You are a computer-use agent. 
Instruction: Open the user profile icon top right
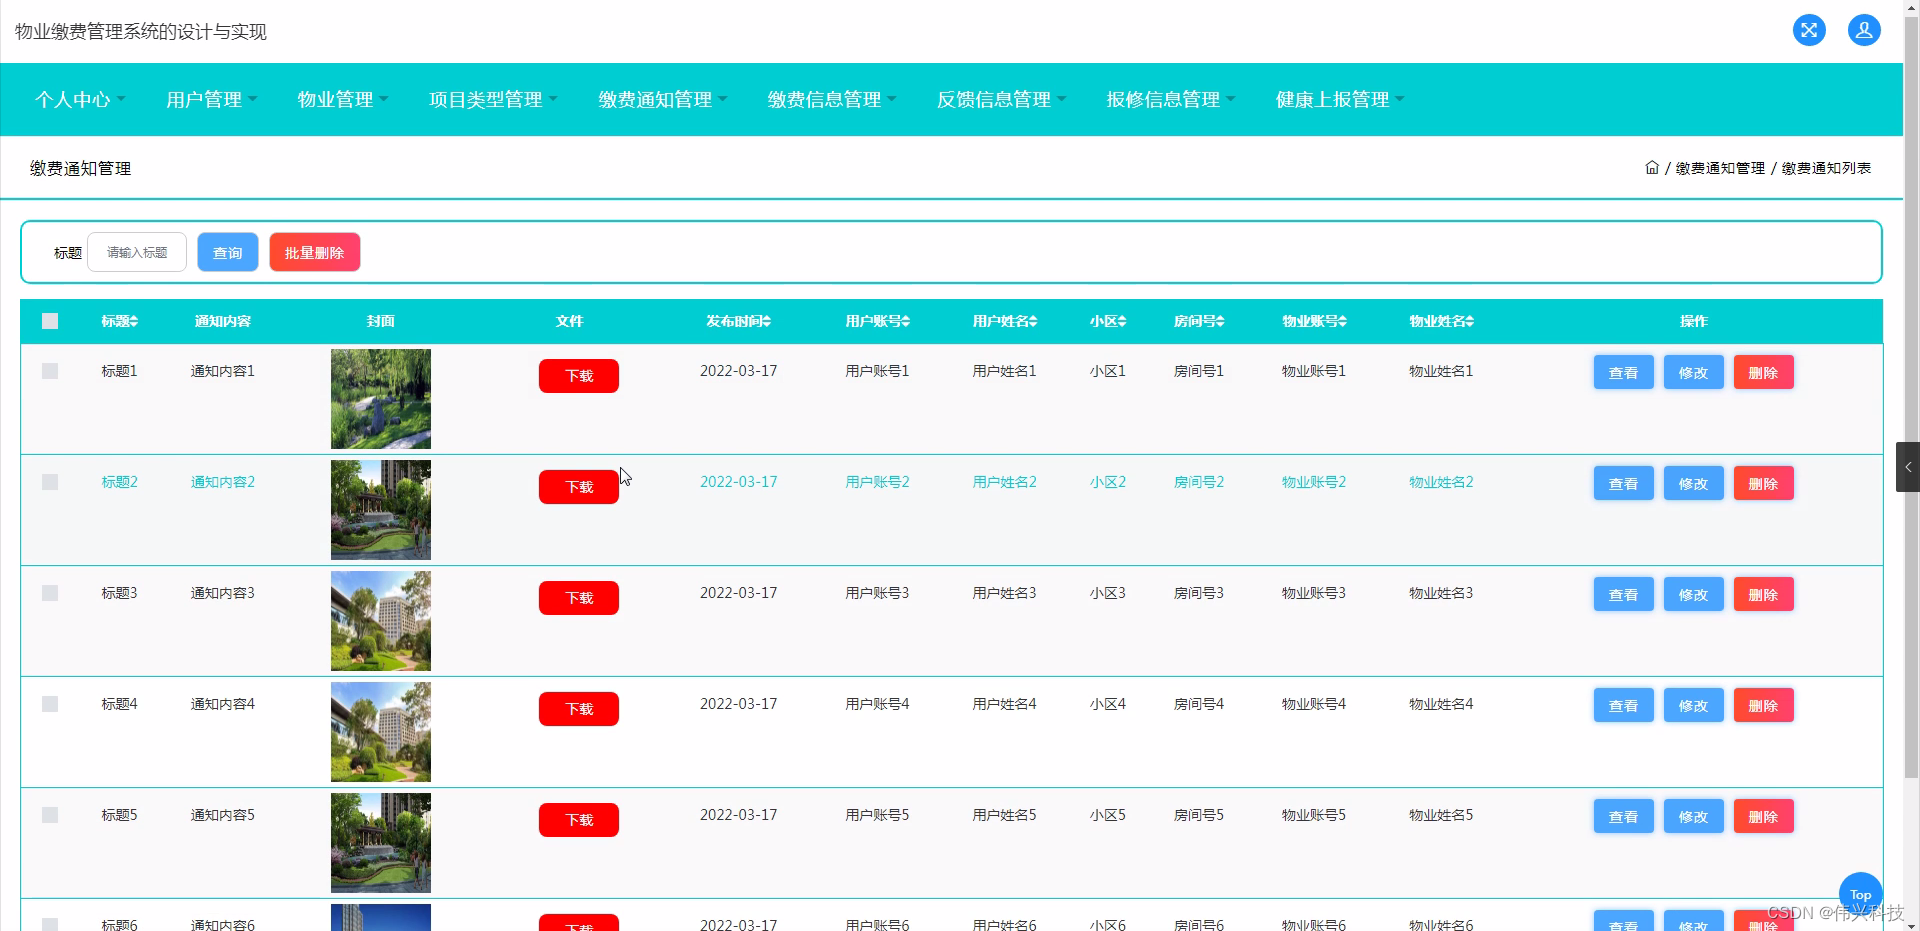tap(1864, 30)
